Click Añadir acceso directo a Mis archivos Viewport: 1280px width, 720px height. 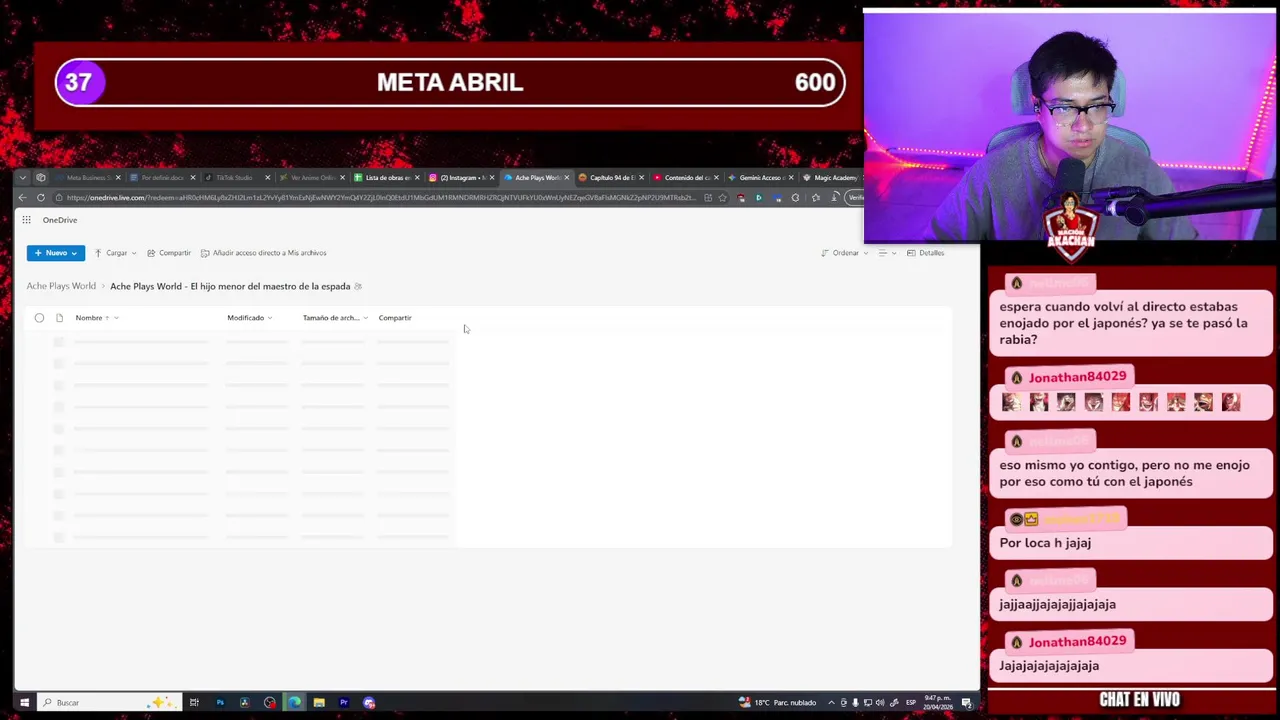click(x=264, y=253)
